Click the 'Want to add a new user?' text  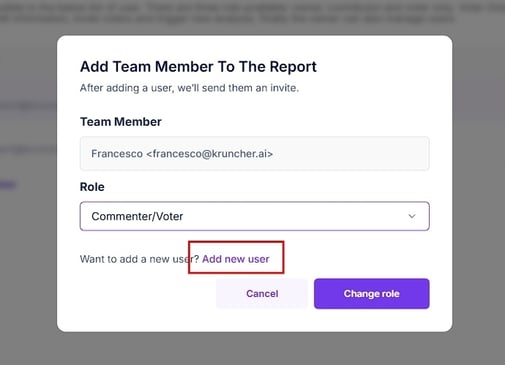coord(139,259)
